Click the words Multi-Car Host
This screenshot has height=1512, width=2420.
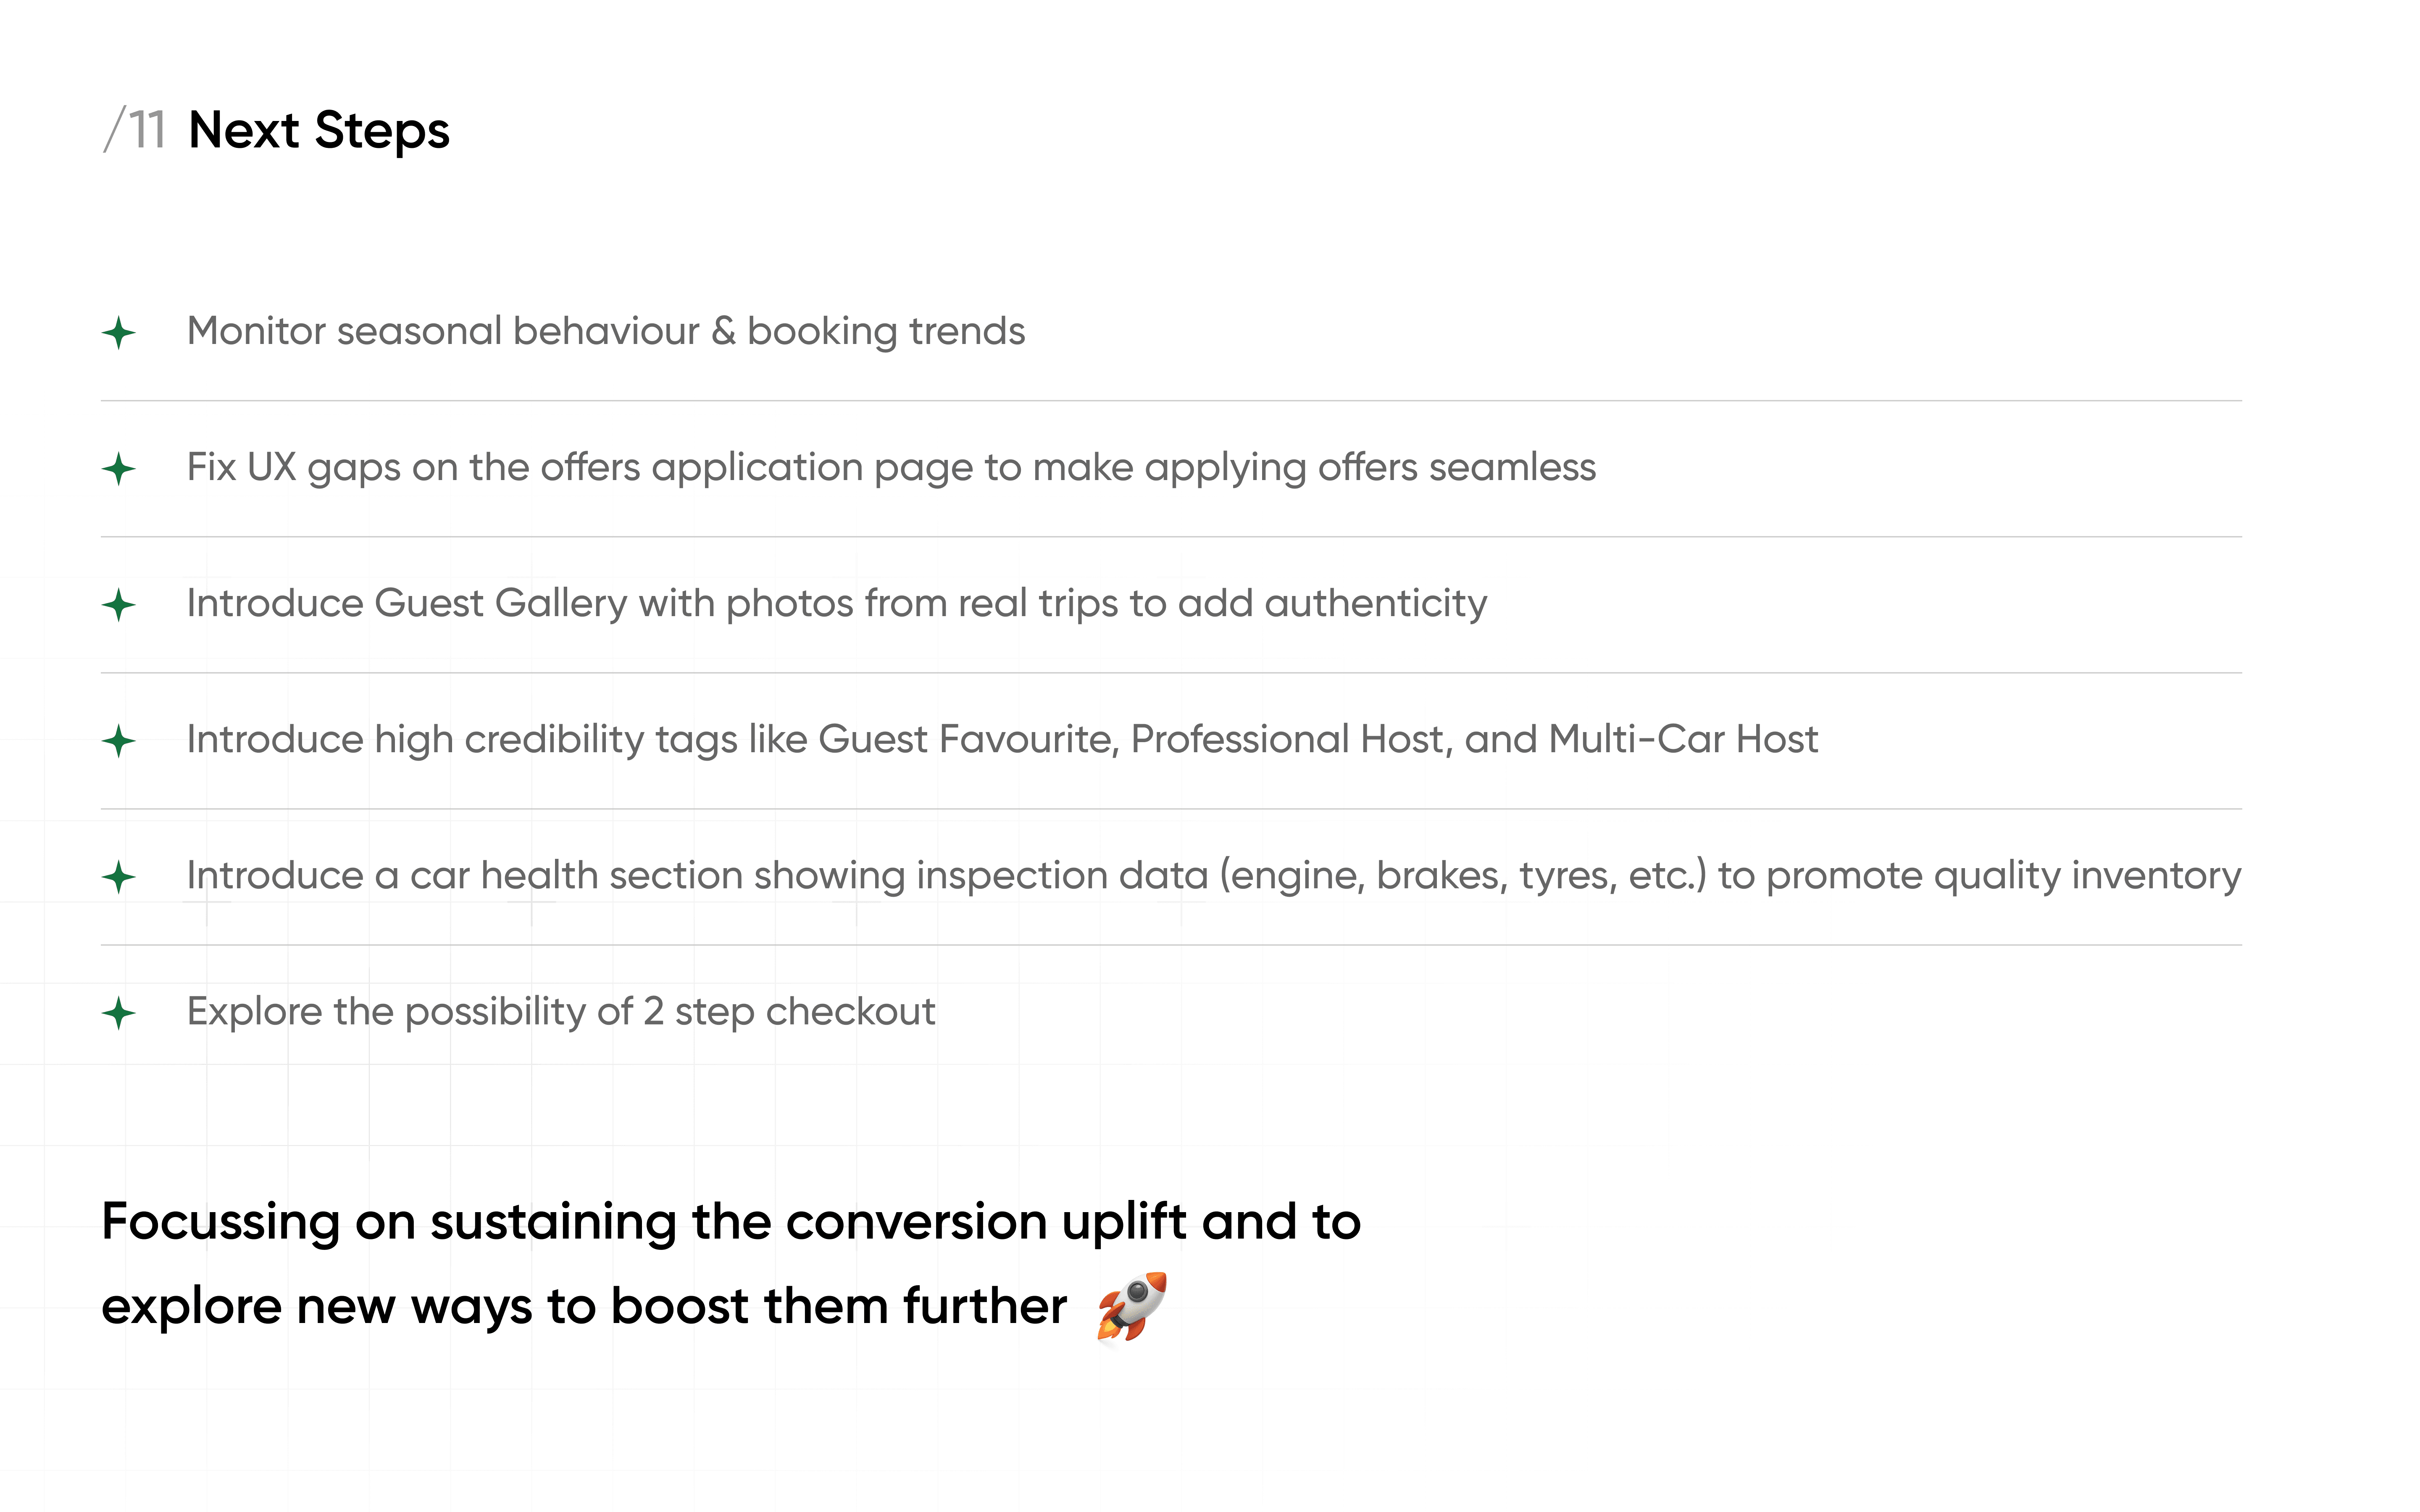[1683, 740]
